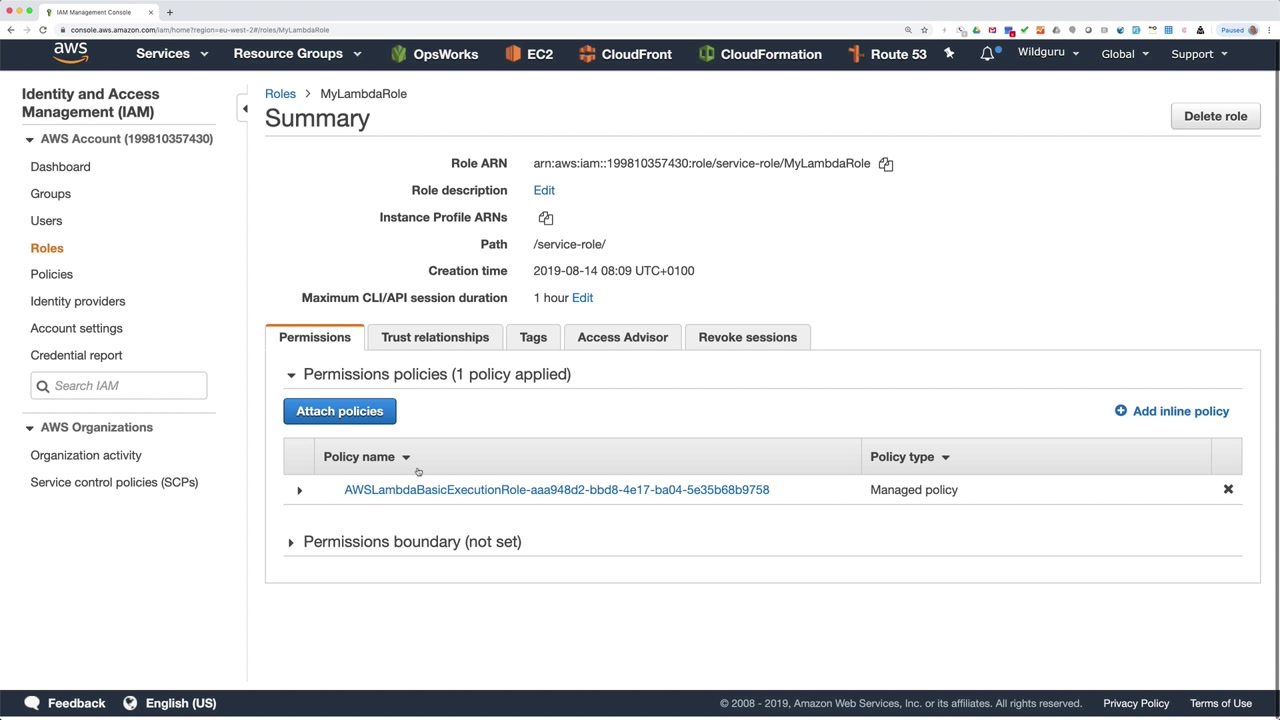The height and width of the screenshot is (720, 1280).
Task: Click the plus icon beside Add inline policy
Action: (1121, 411)
